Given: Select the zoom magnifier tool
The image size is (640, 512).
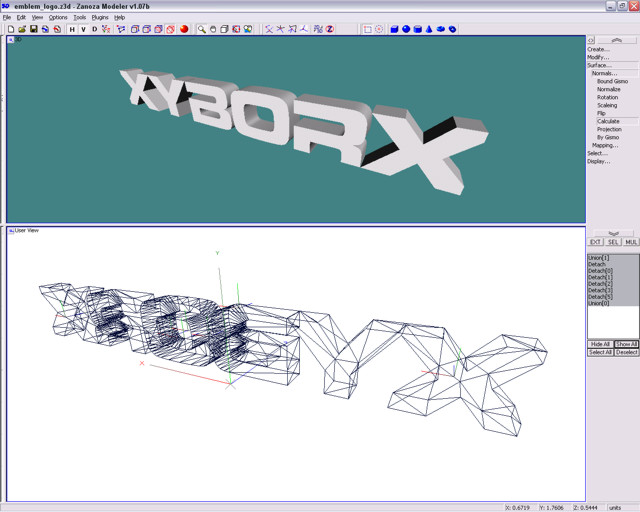Looking at the screenshot, I should pyautogui.click(x=201, y=29).
